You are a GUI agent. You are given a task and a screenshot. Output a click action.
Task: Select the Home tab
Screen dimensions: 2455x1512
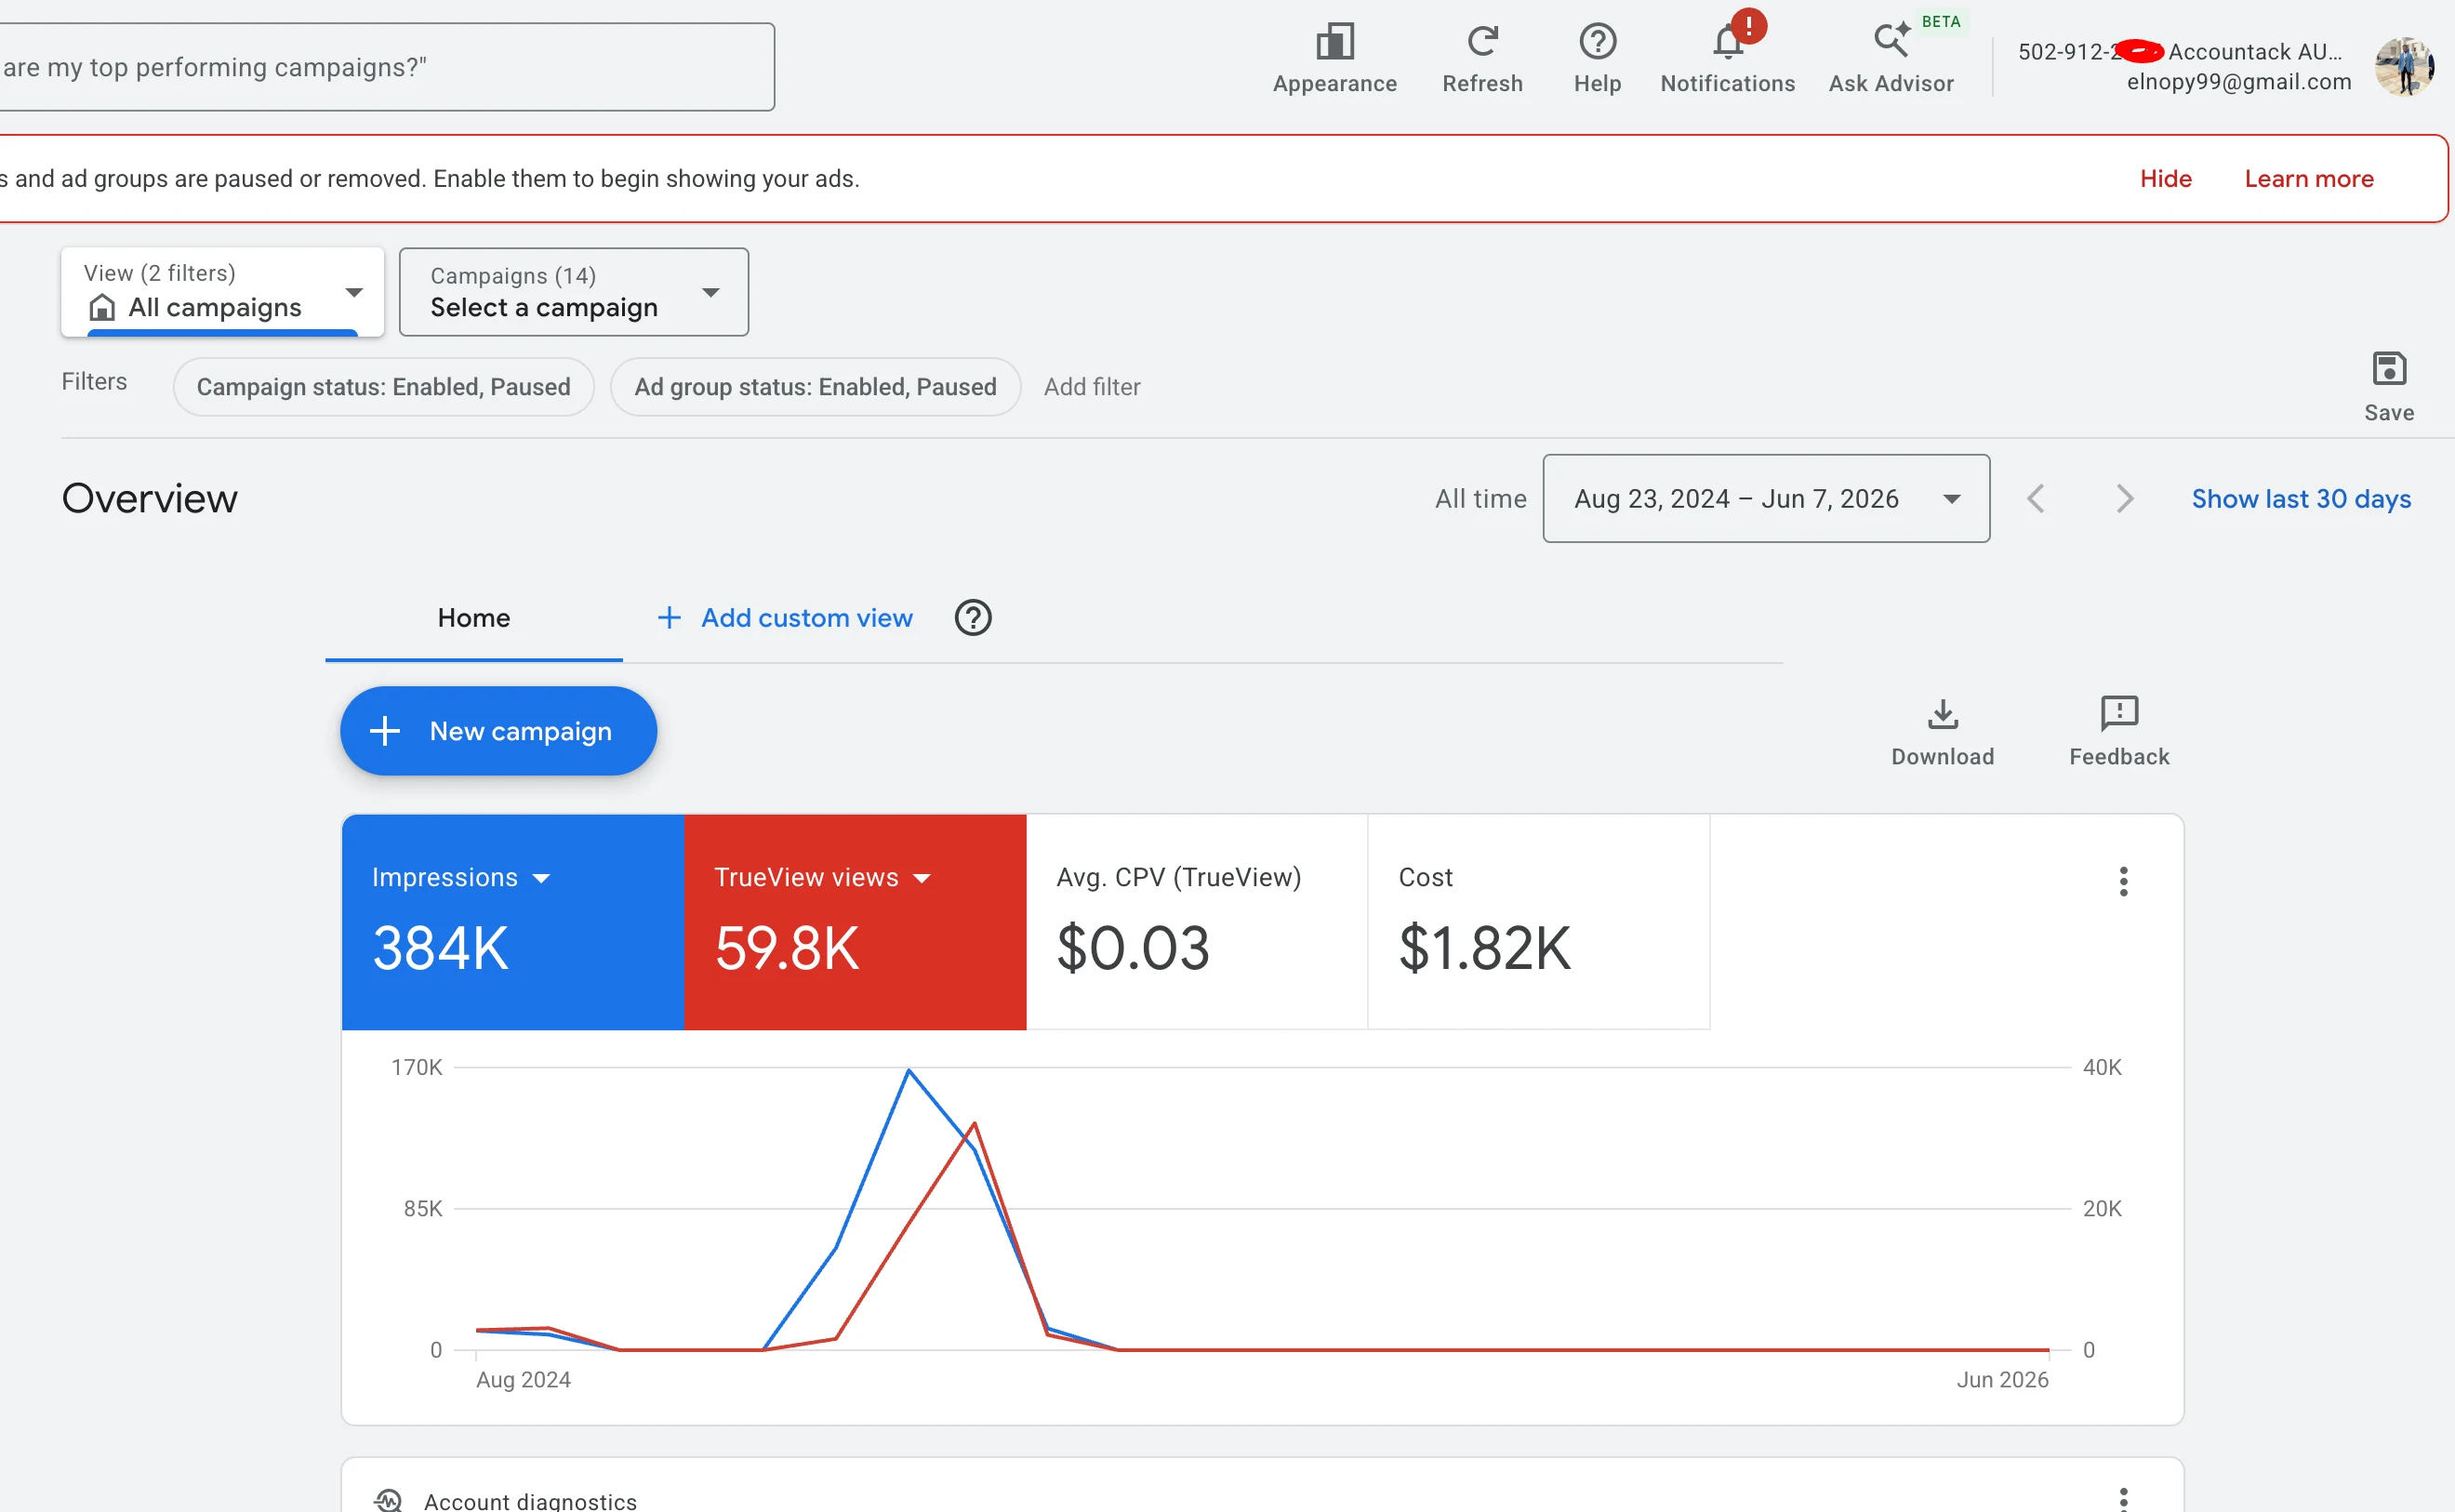click(473, 618)
